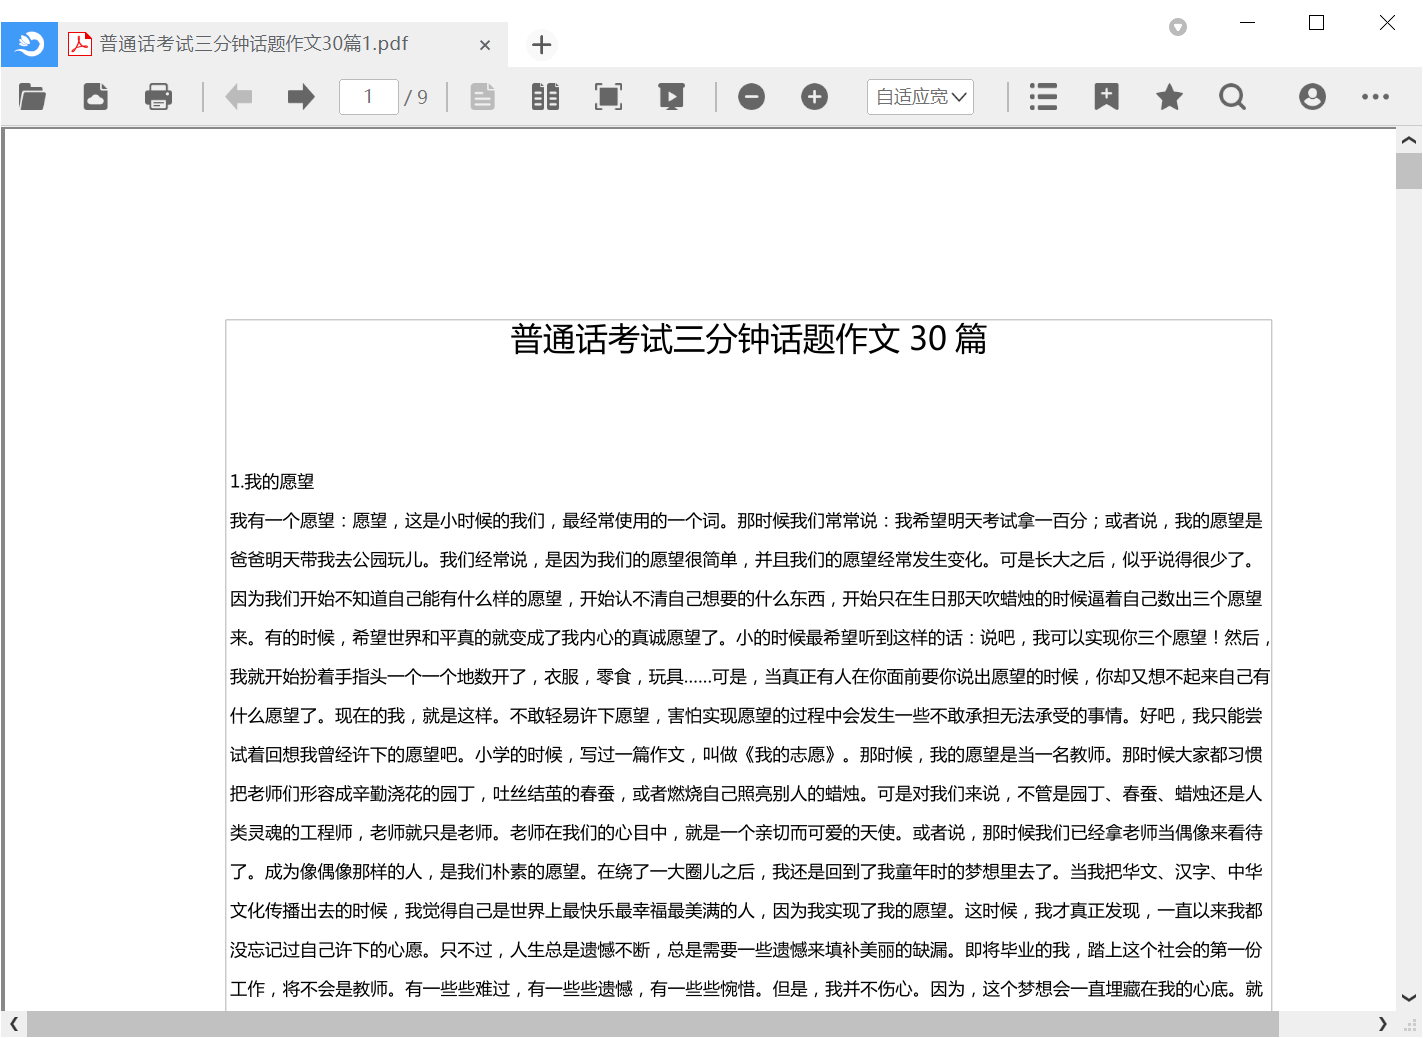The image size is (1423, 1038).
Task: Zoom in with the plus icon
Action: coord(814,97)
